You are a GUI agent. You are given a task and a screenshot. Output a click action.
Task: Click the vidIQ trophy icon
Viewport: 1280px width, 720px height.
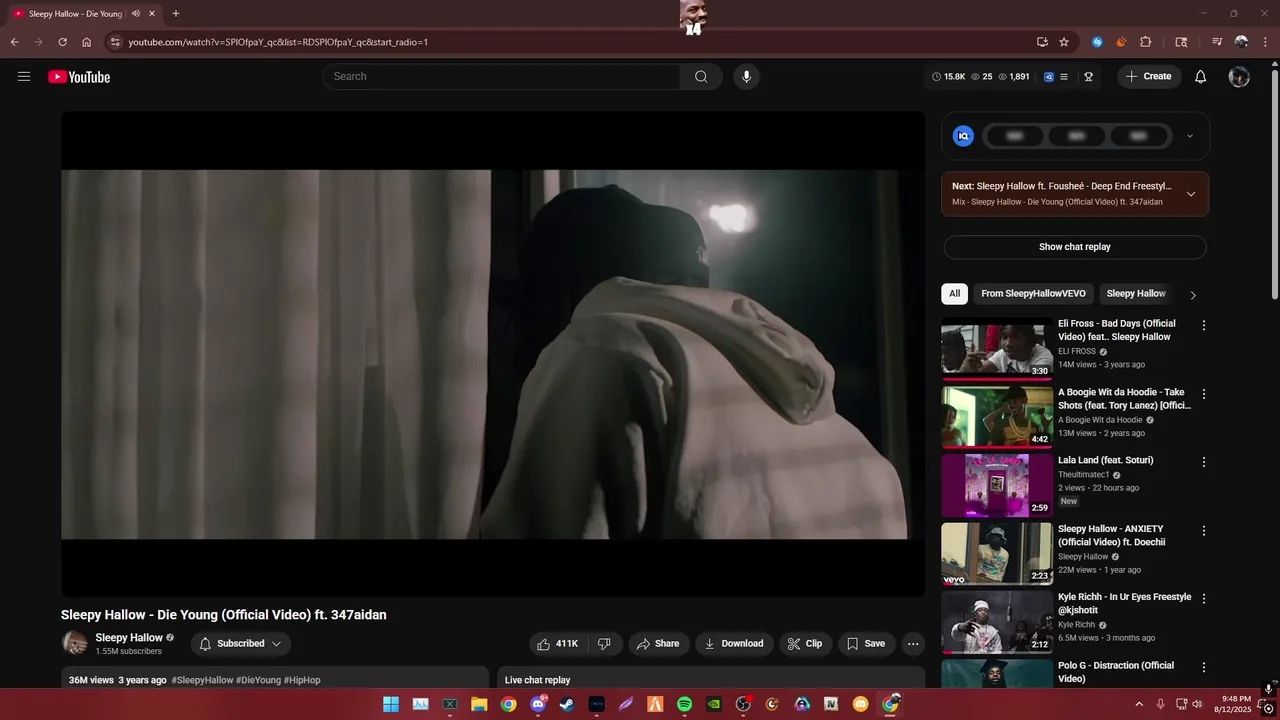pos(1088,77)
